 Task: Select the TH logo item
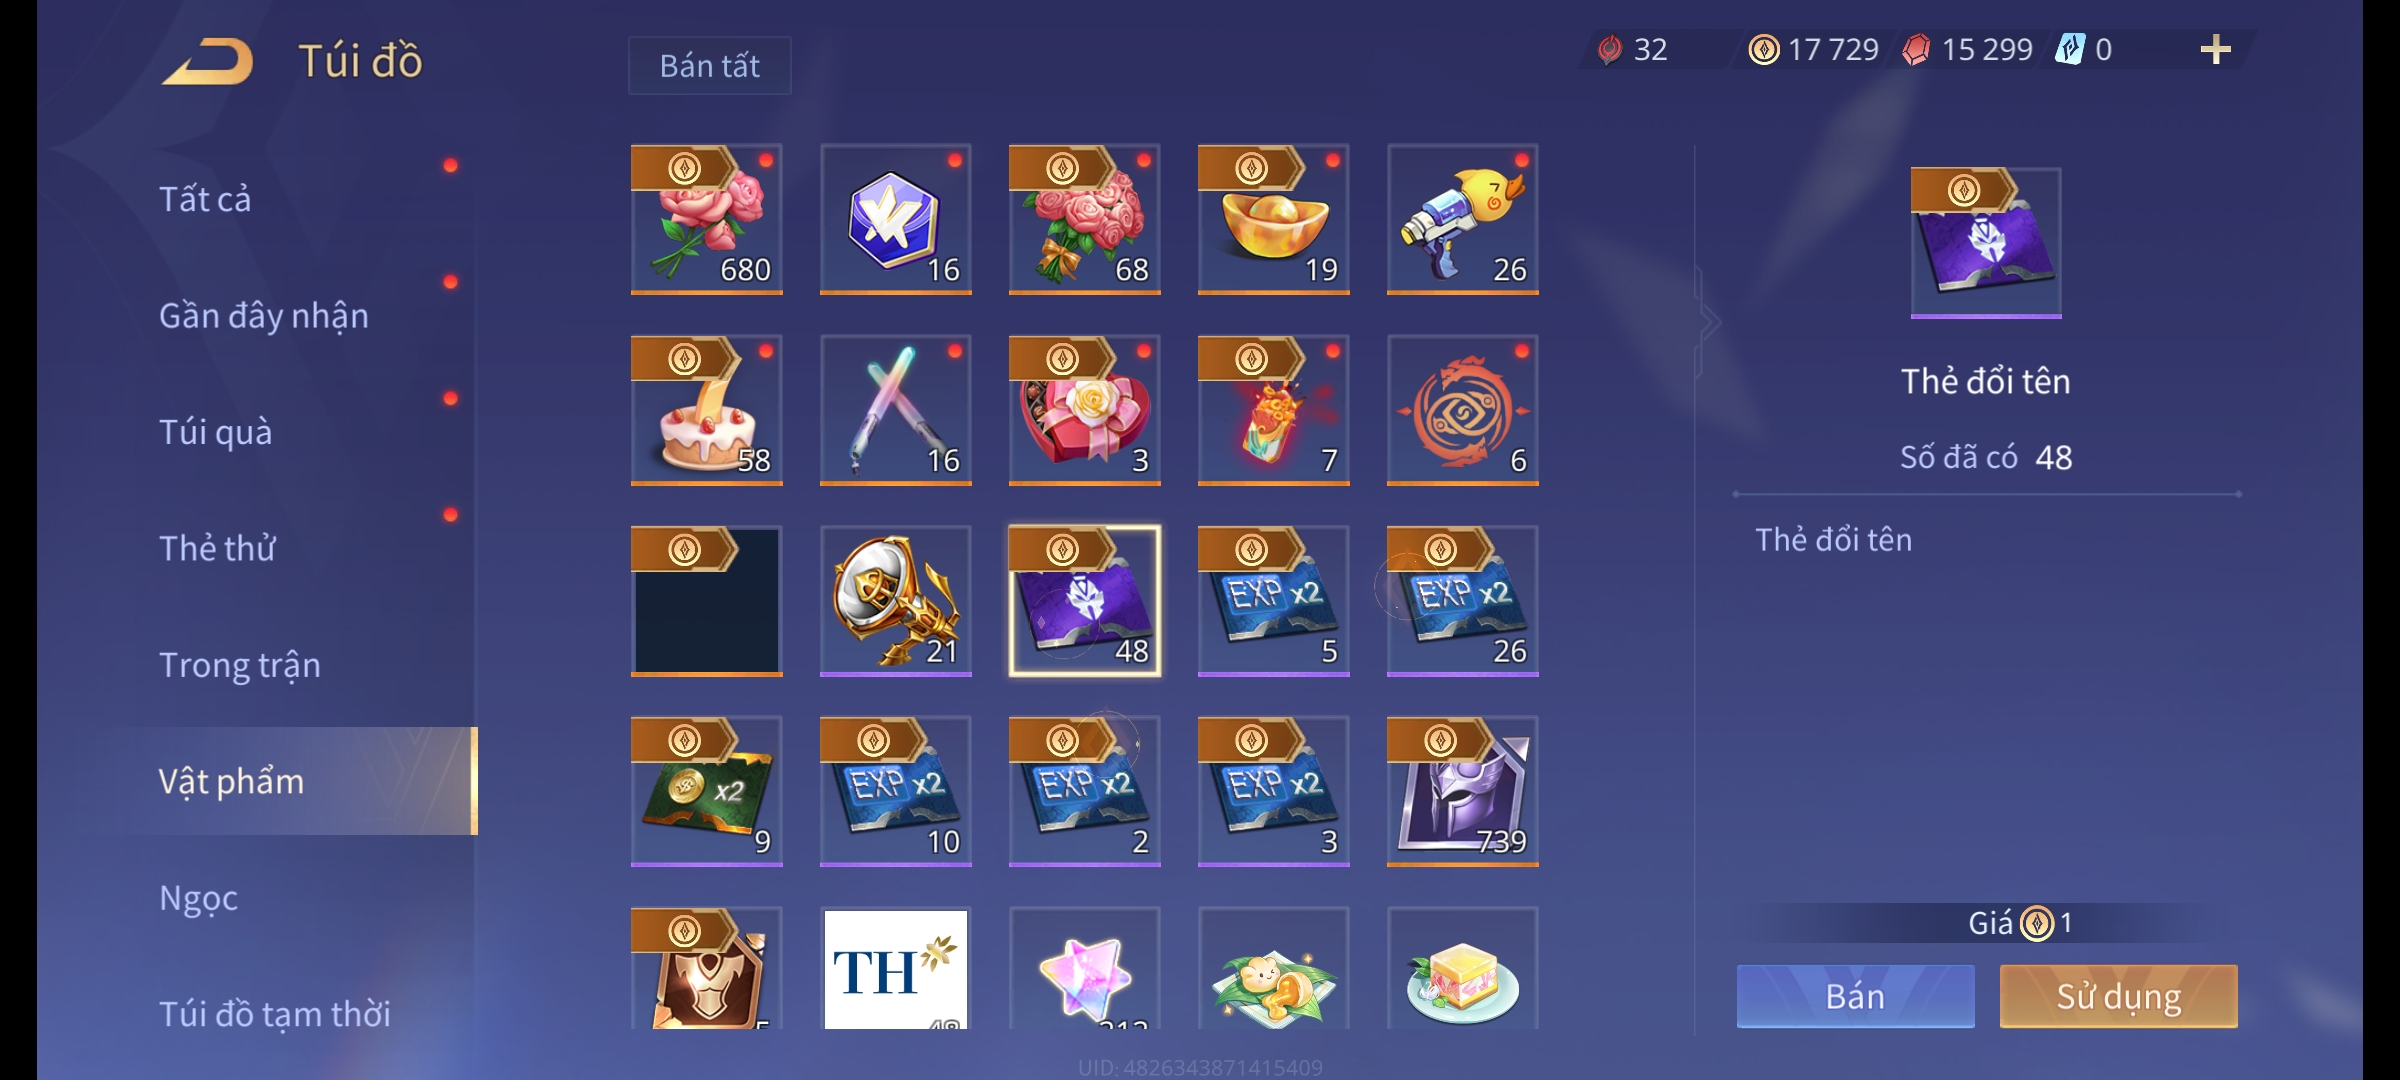click(x=895, y=968)
